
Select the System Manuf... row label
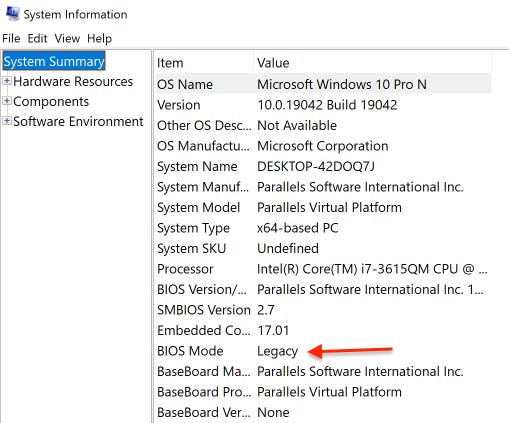(203, 187)
